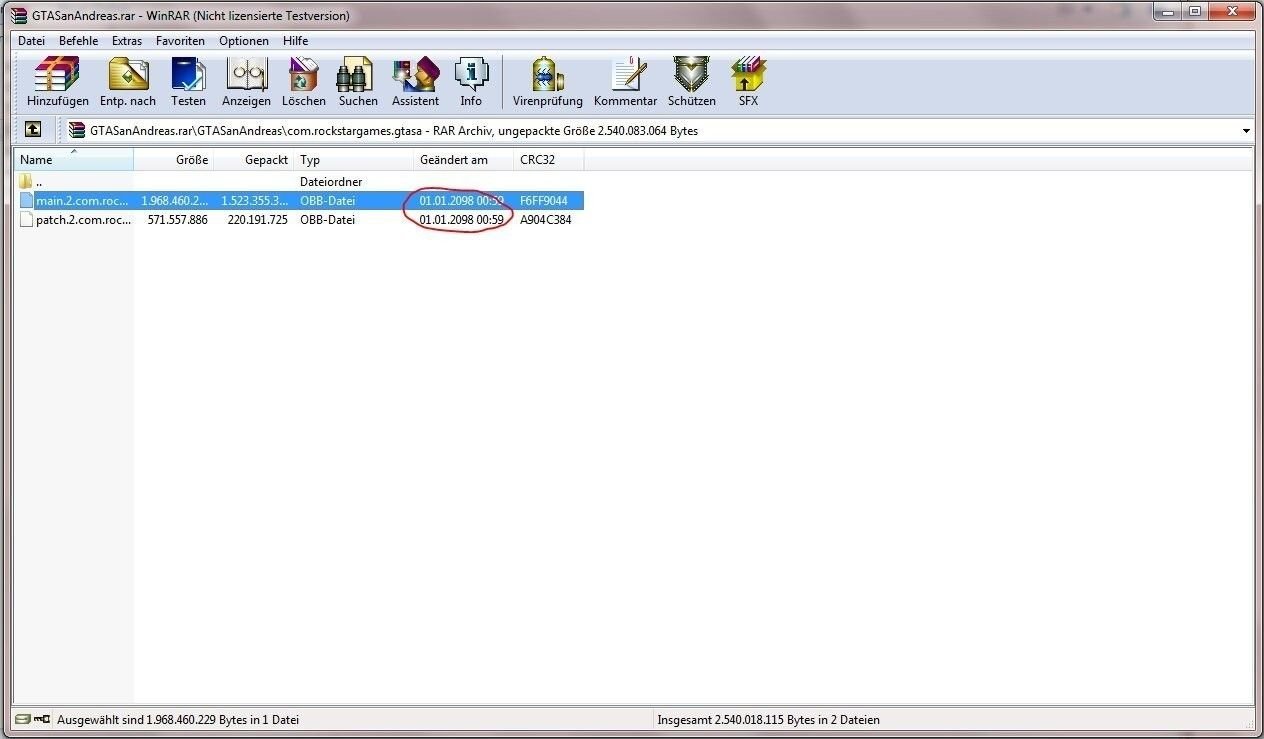Run the Testen archive test
Screen dimensions: 1264x739
(188, 82)
